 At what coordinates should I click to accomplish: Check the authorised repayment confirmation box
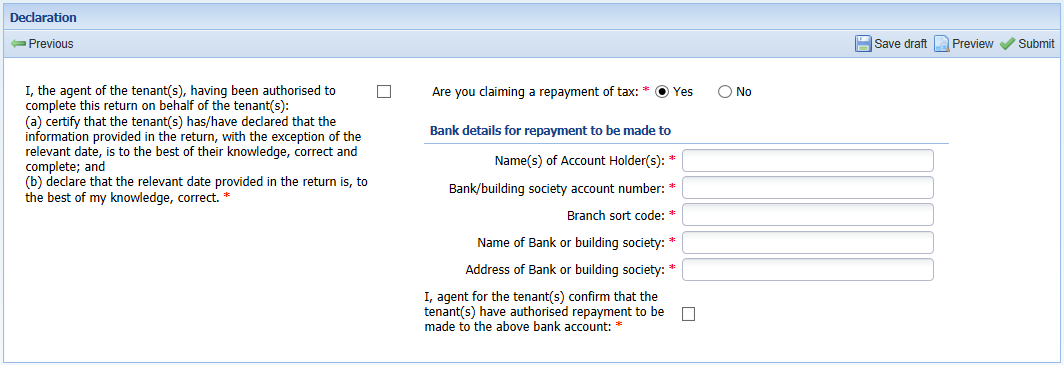[689, 313]
